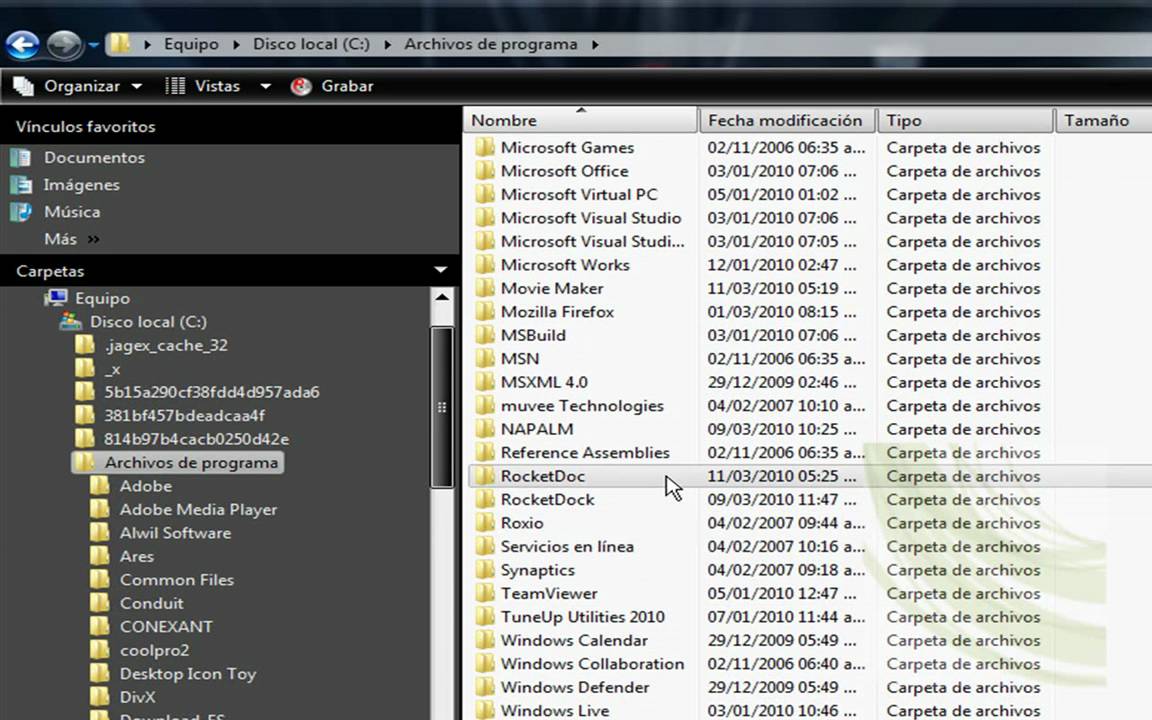Open Documentos favorite link

(x=94, y=157)
